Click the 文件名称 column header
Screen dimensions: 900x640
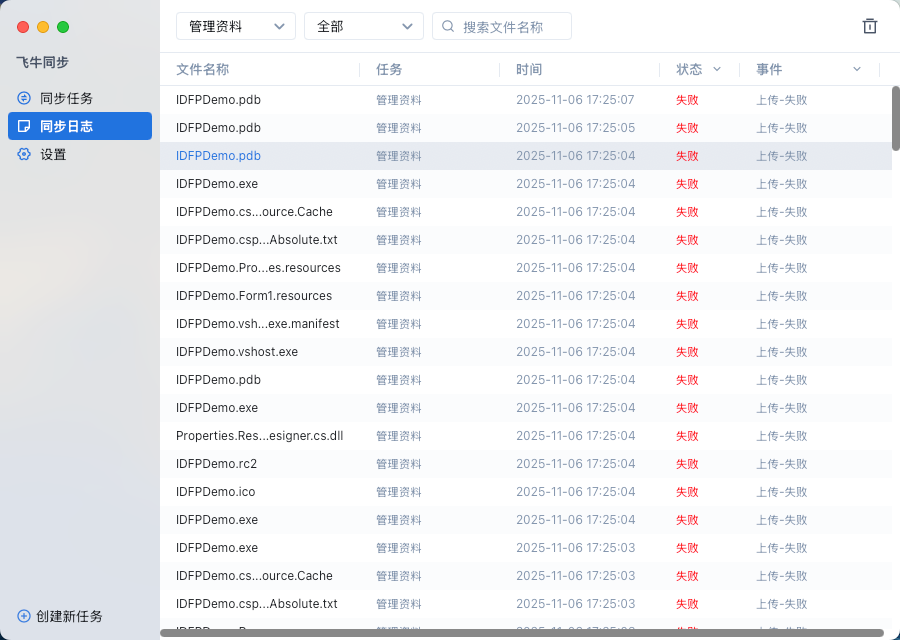point(203,69)
